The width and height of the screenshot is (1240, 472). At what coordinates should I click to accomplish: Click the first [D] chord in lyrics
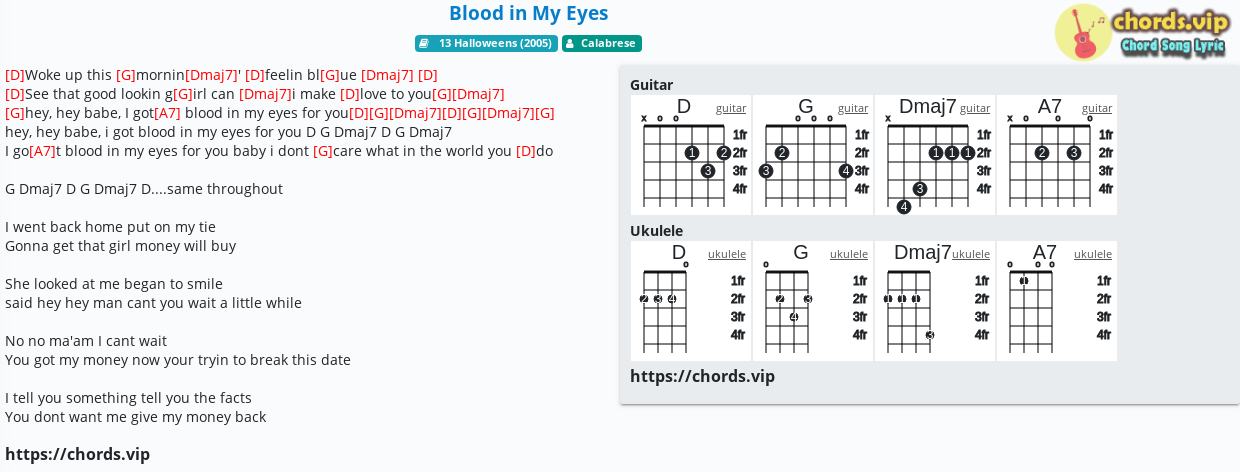point(15,75)
